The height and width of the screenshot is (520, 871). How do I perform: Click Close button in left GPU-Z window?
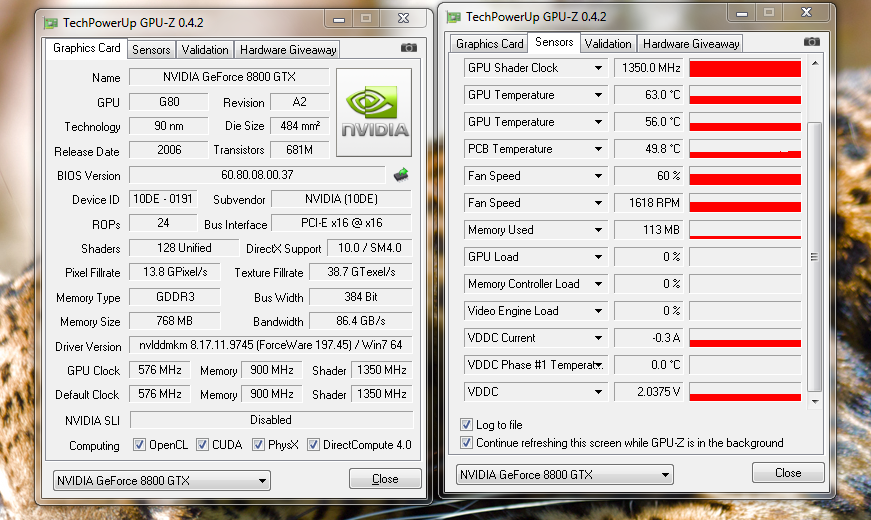pos(385,479)
